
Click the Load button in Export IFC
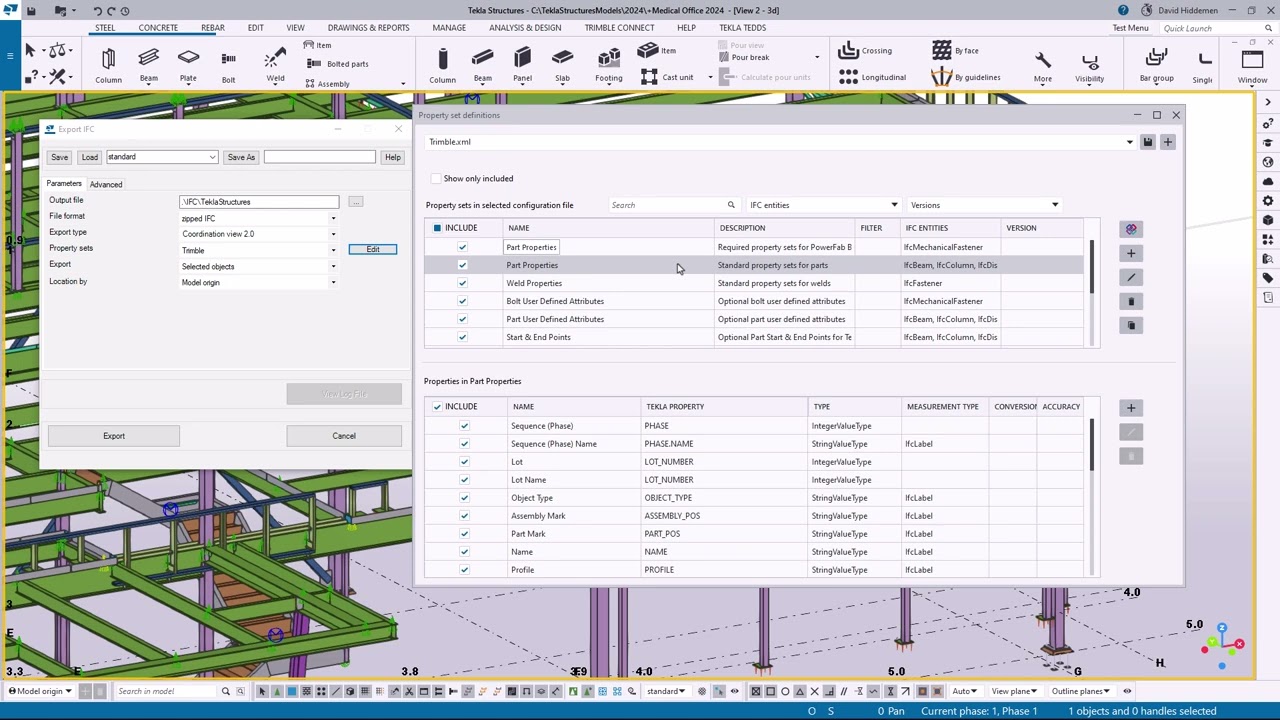[x=90, y=157]
